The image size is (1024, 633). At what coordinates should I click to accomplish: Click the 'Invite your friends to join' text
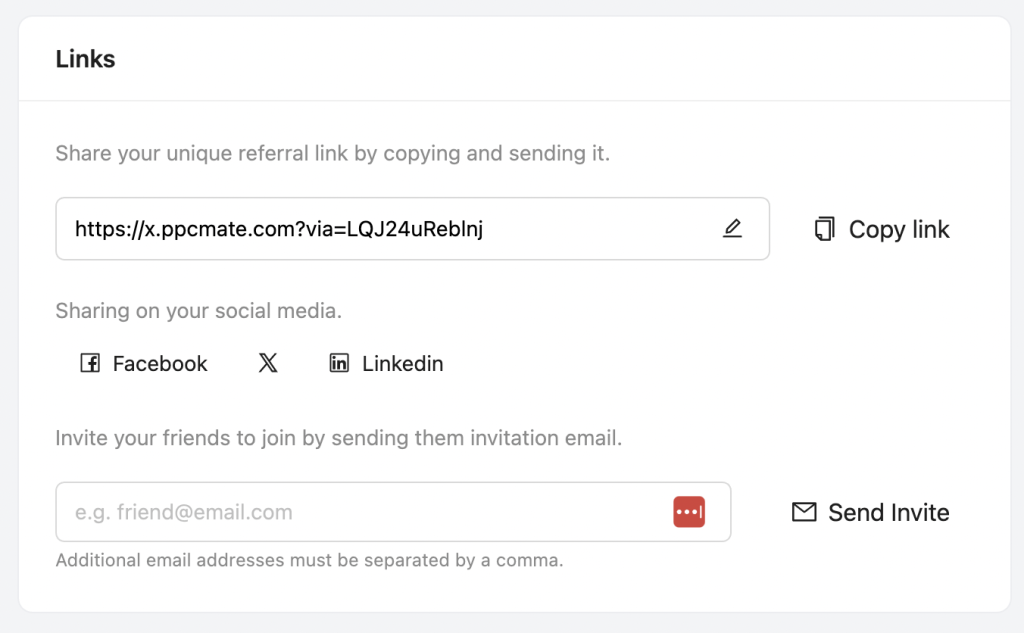coord(338,438)
